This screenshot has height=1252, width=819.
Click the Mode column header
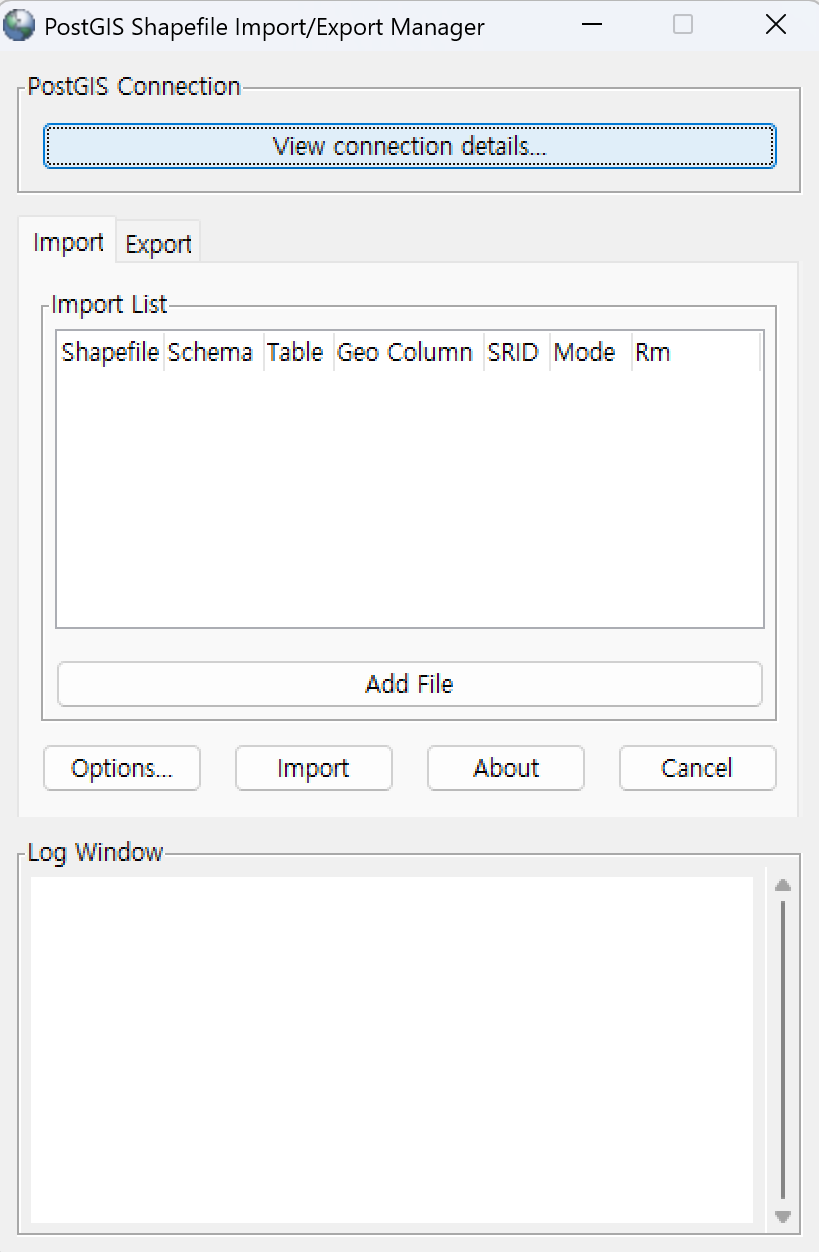(x=589, y=352)
